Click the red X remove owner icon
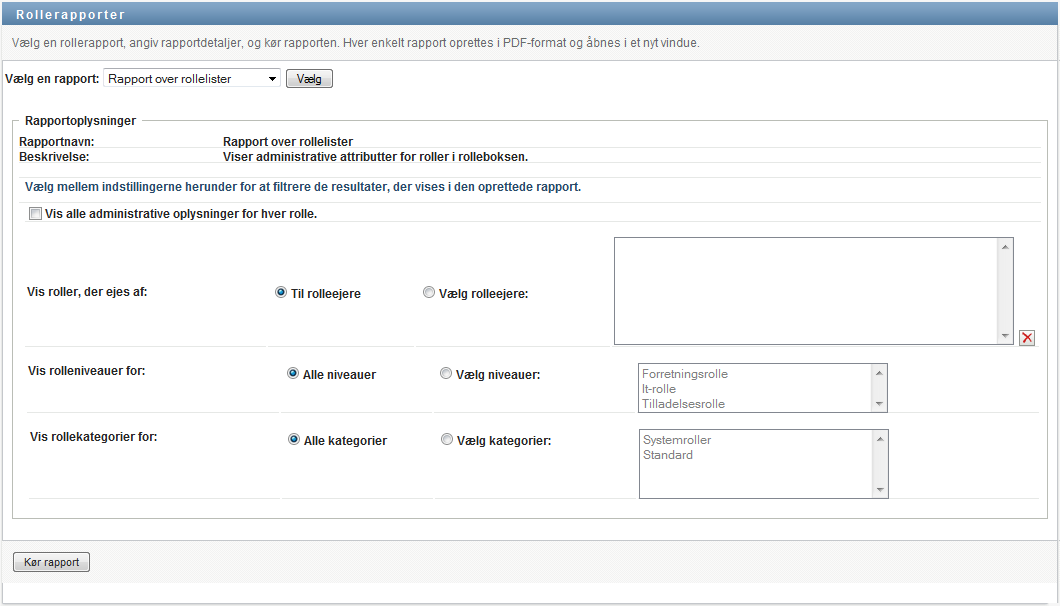This screenshot has width=1060, height=606. pyautogui.click(x=1027, y=338)
